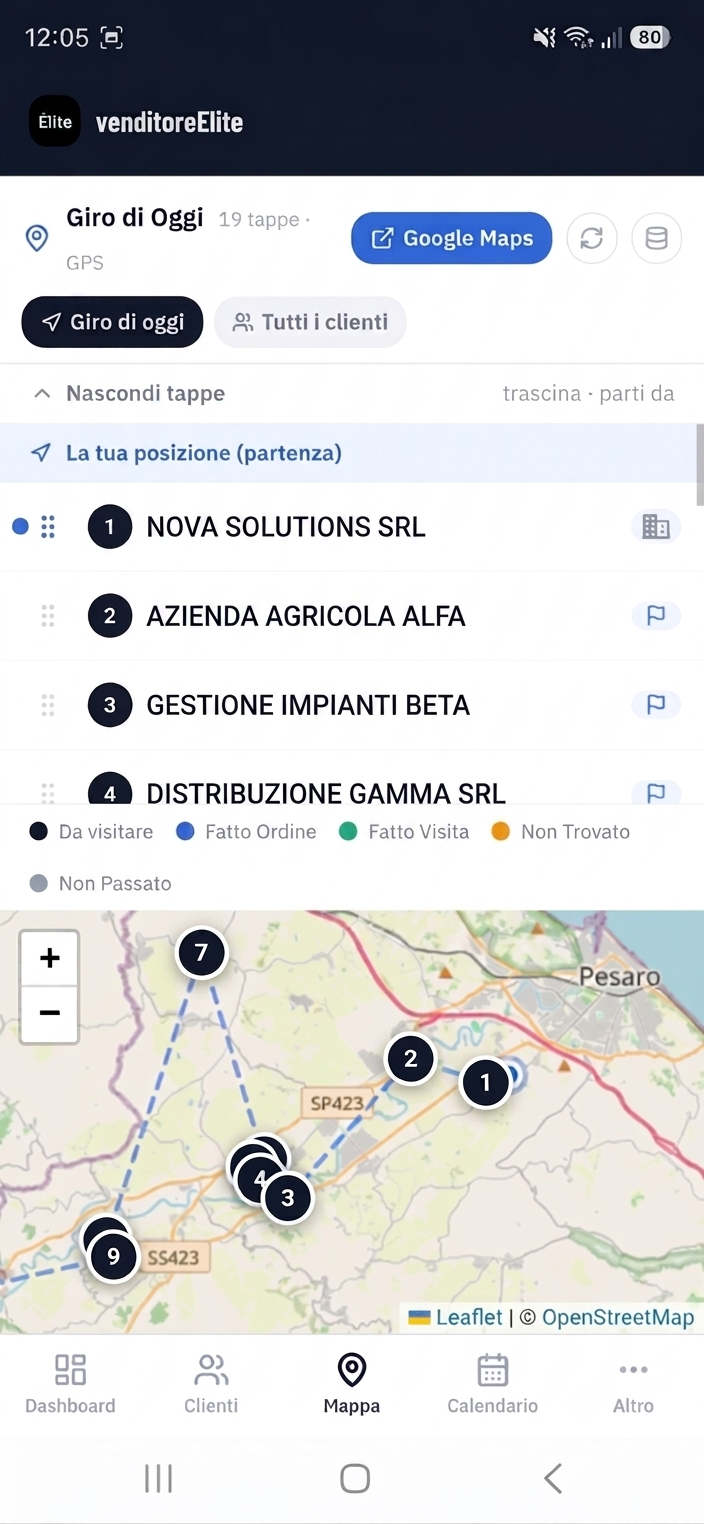Go to the Dashboard tab
The height and width of the screenshot is (1524, 704).
pos(70,1384)
